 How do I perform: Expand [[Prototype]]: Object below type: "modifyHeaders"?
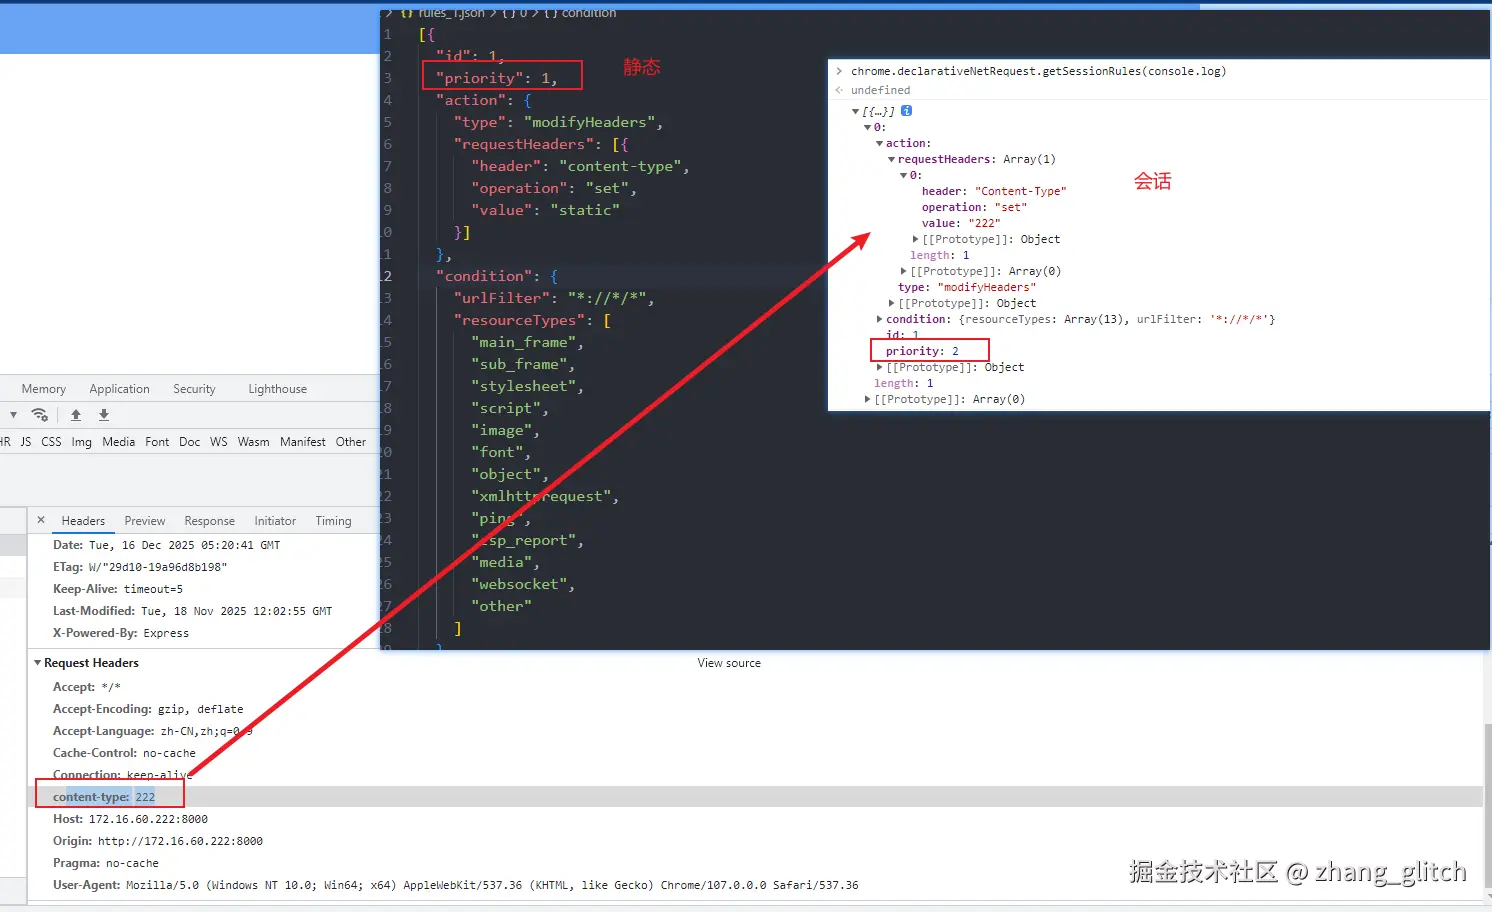click(892, 303)
